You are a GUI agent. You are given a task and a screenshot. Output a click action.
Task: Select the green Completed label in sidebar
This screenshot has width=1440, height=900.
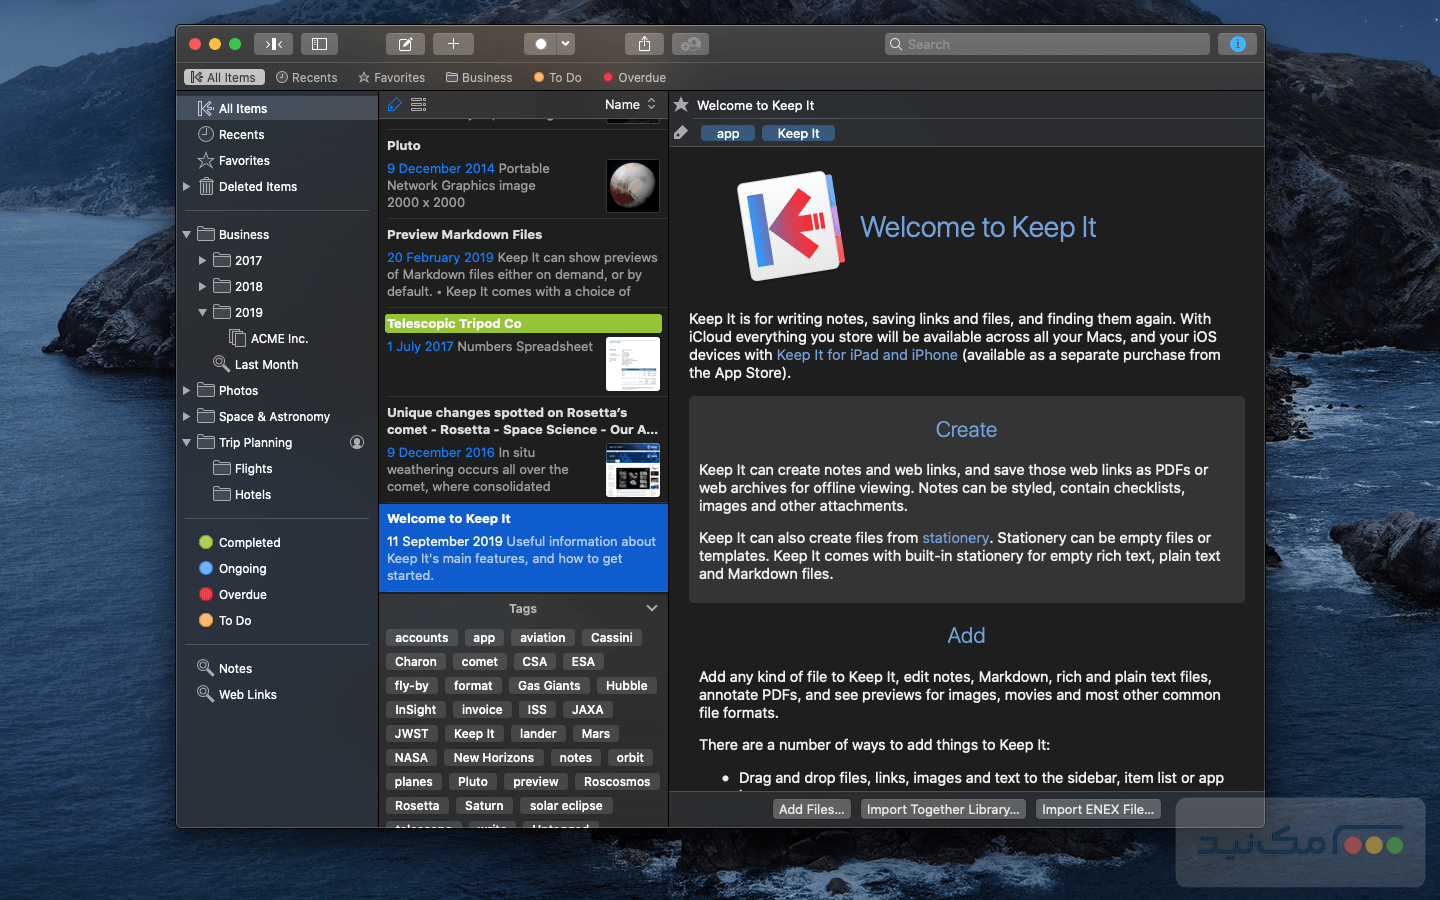coord(249,542)
